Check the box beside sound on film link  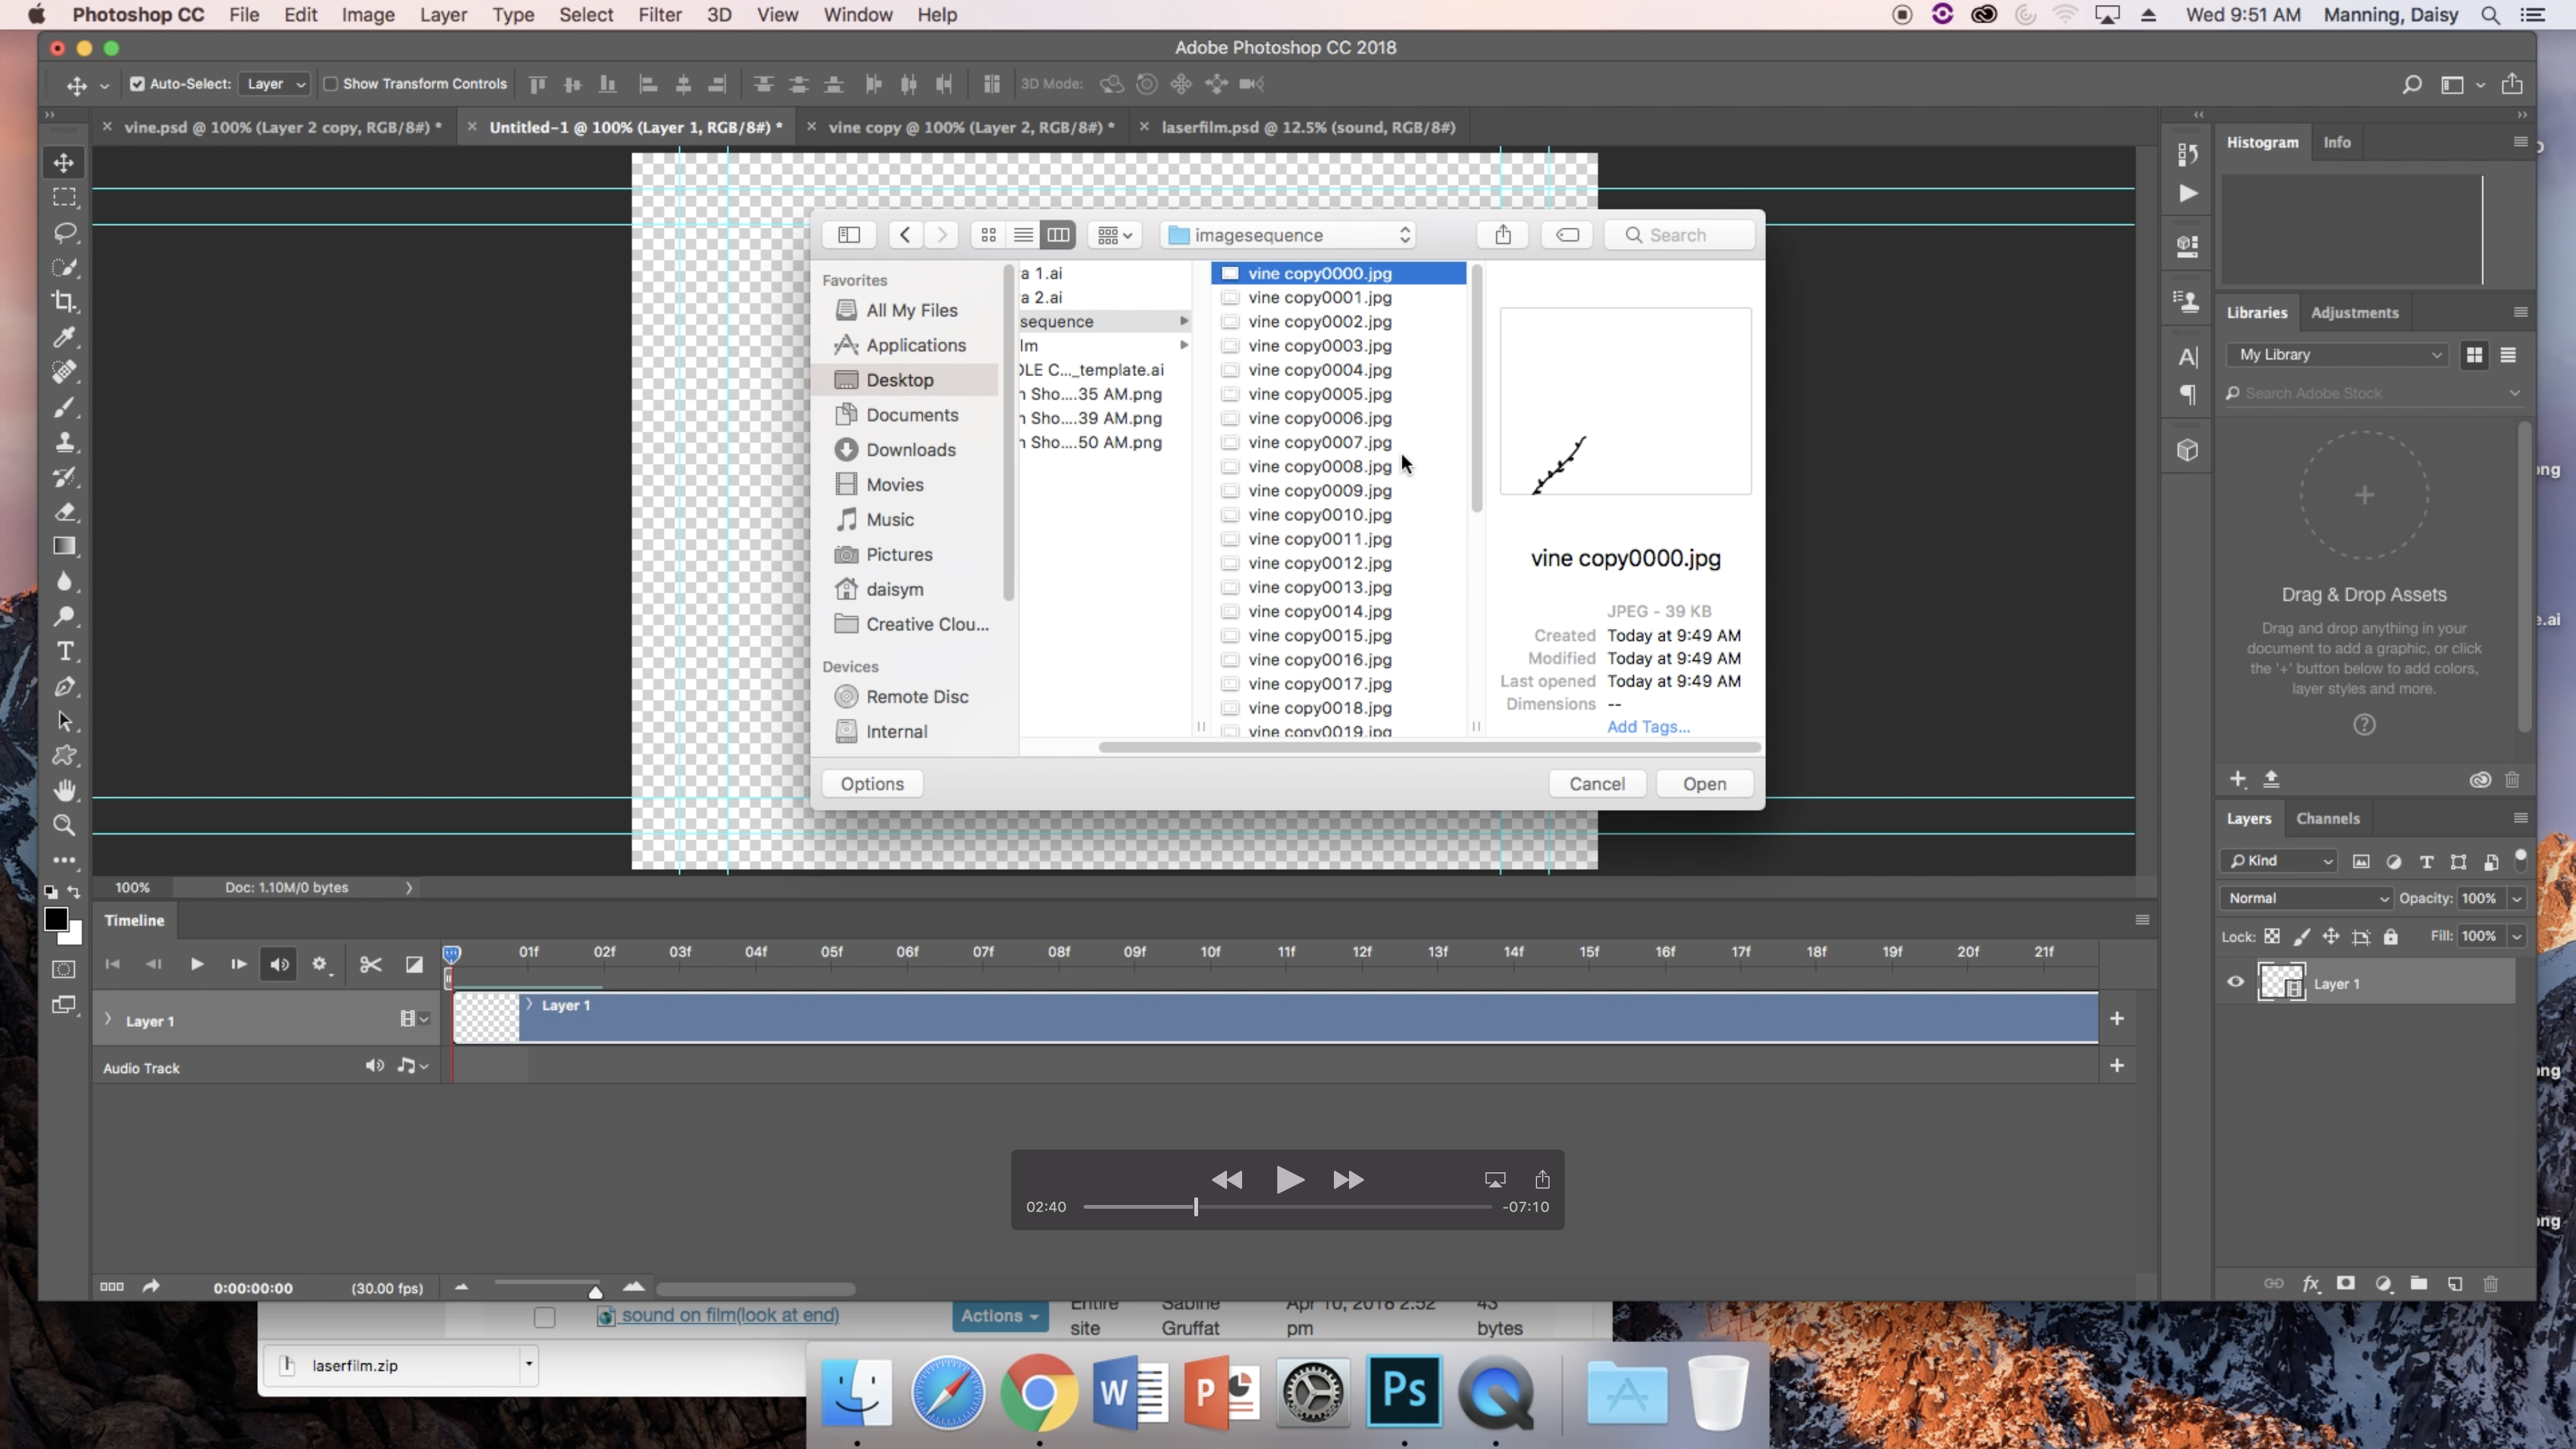click(x=544, y=1318)
